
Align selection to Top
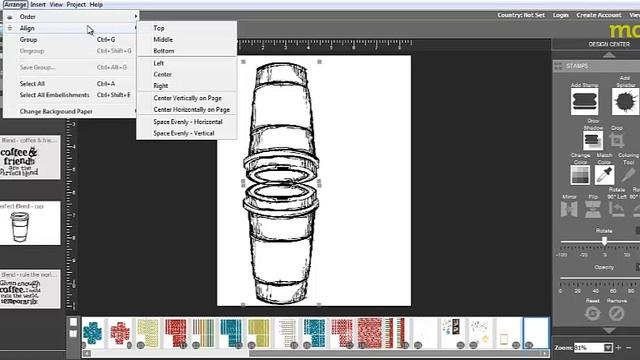click(187, 28)
